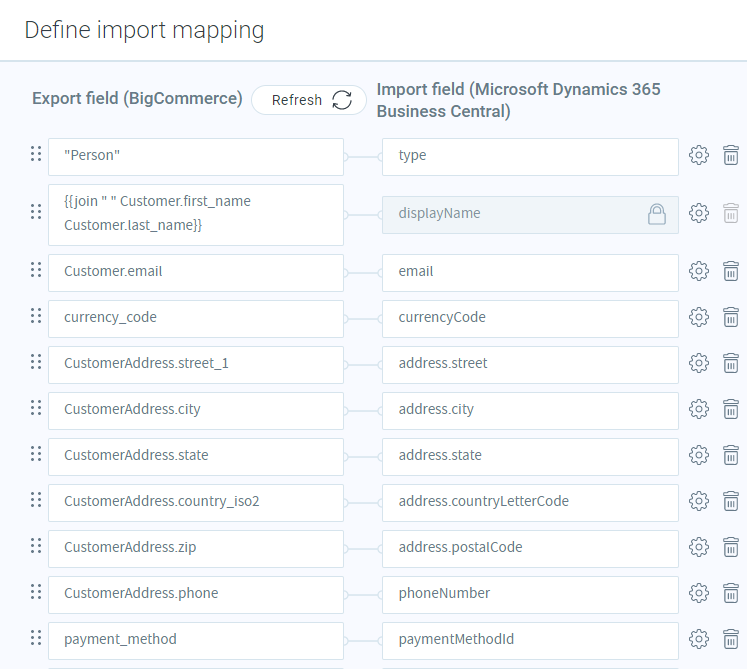Click drag handle of CustomerAddress.country_iso2 row
This screenshot has width=747, height=669.
pos(36,499)
